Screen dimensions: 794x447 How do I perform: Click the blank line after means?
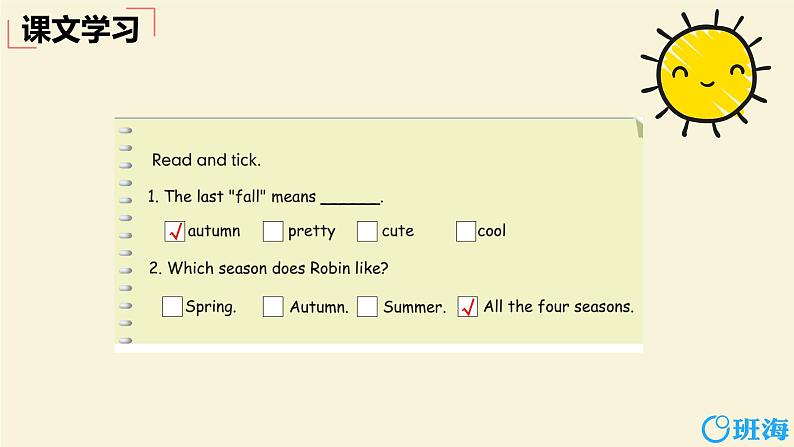click(350, 201)
